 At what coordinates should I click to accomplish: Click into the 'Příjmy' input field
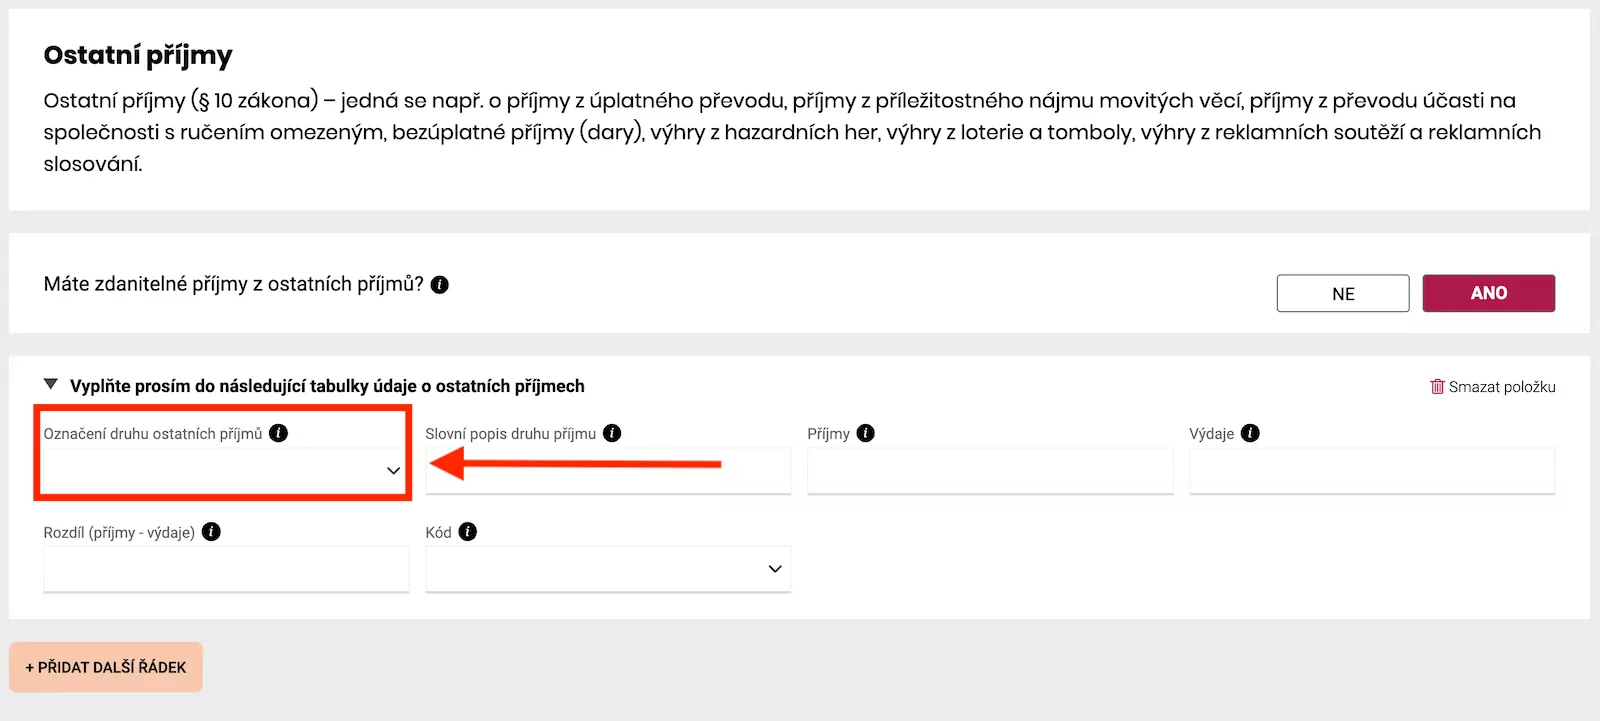coord(990,470)
